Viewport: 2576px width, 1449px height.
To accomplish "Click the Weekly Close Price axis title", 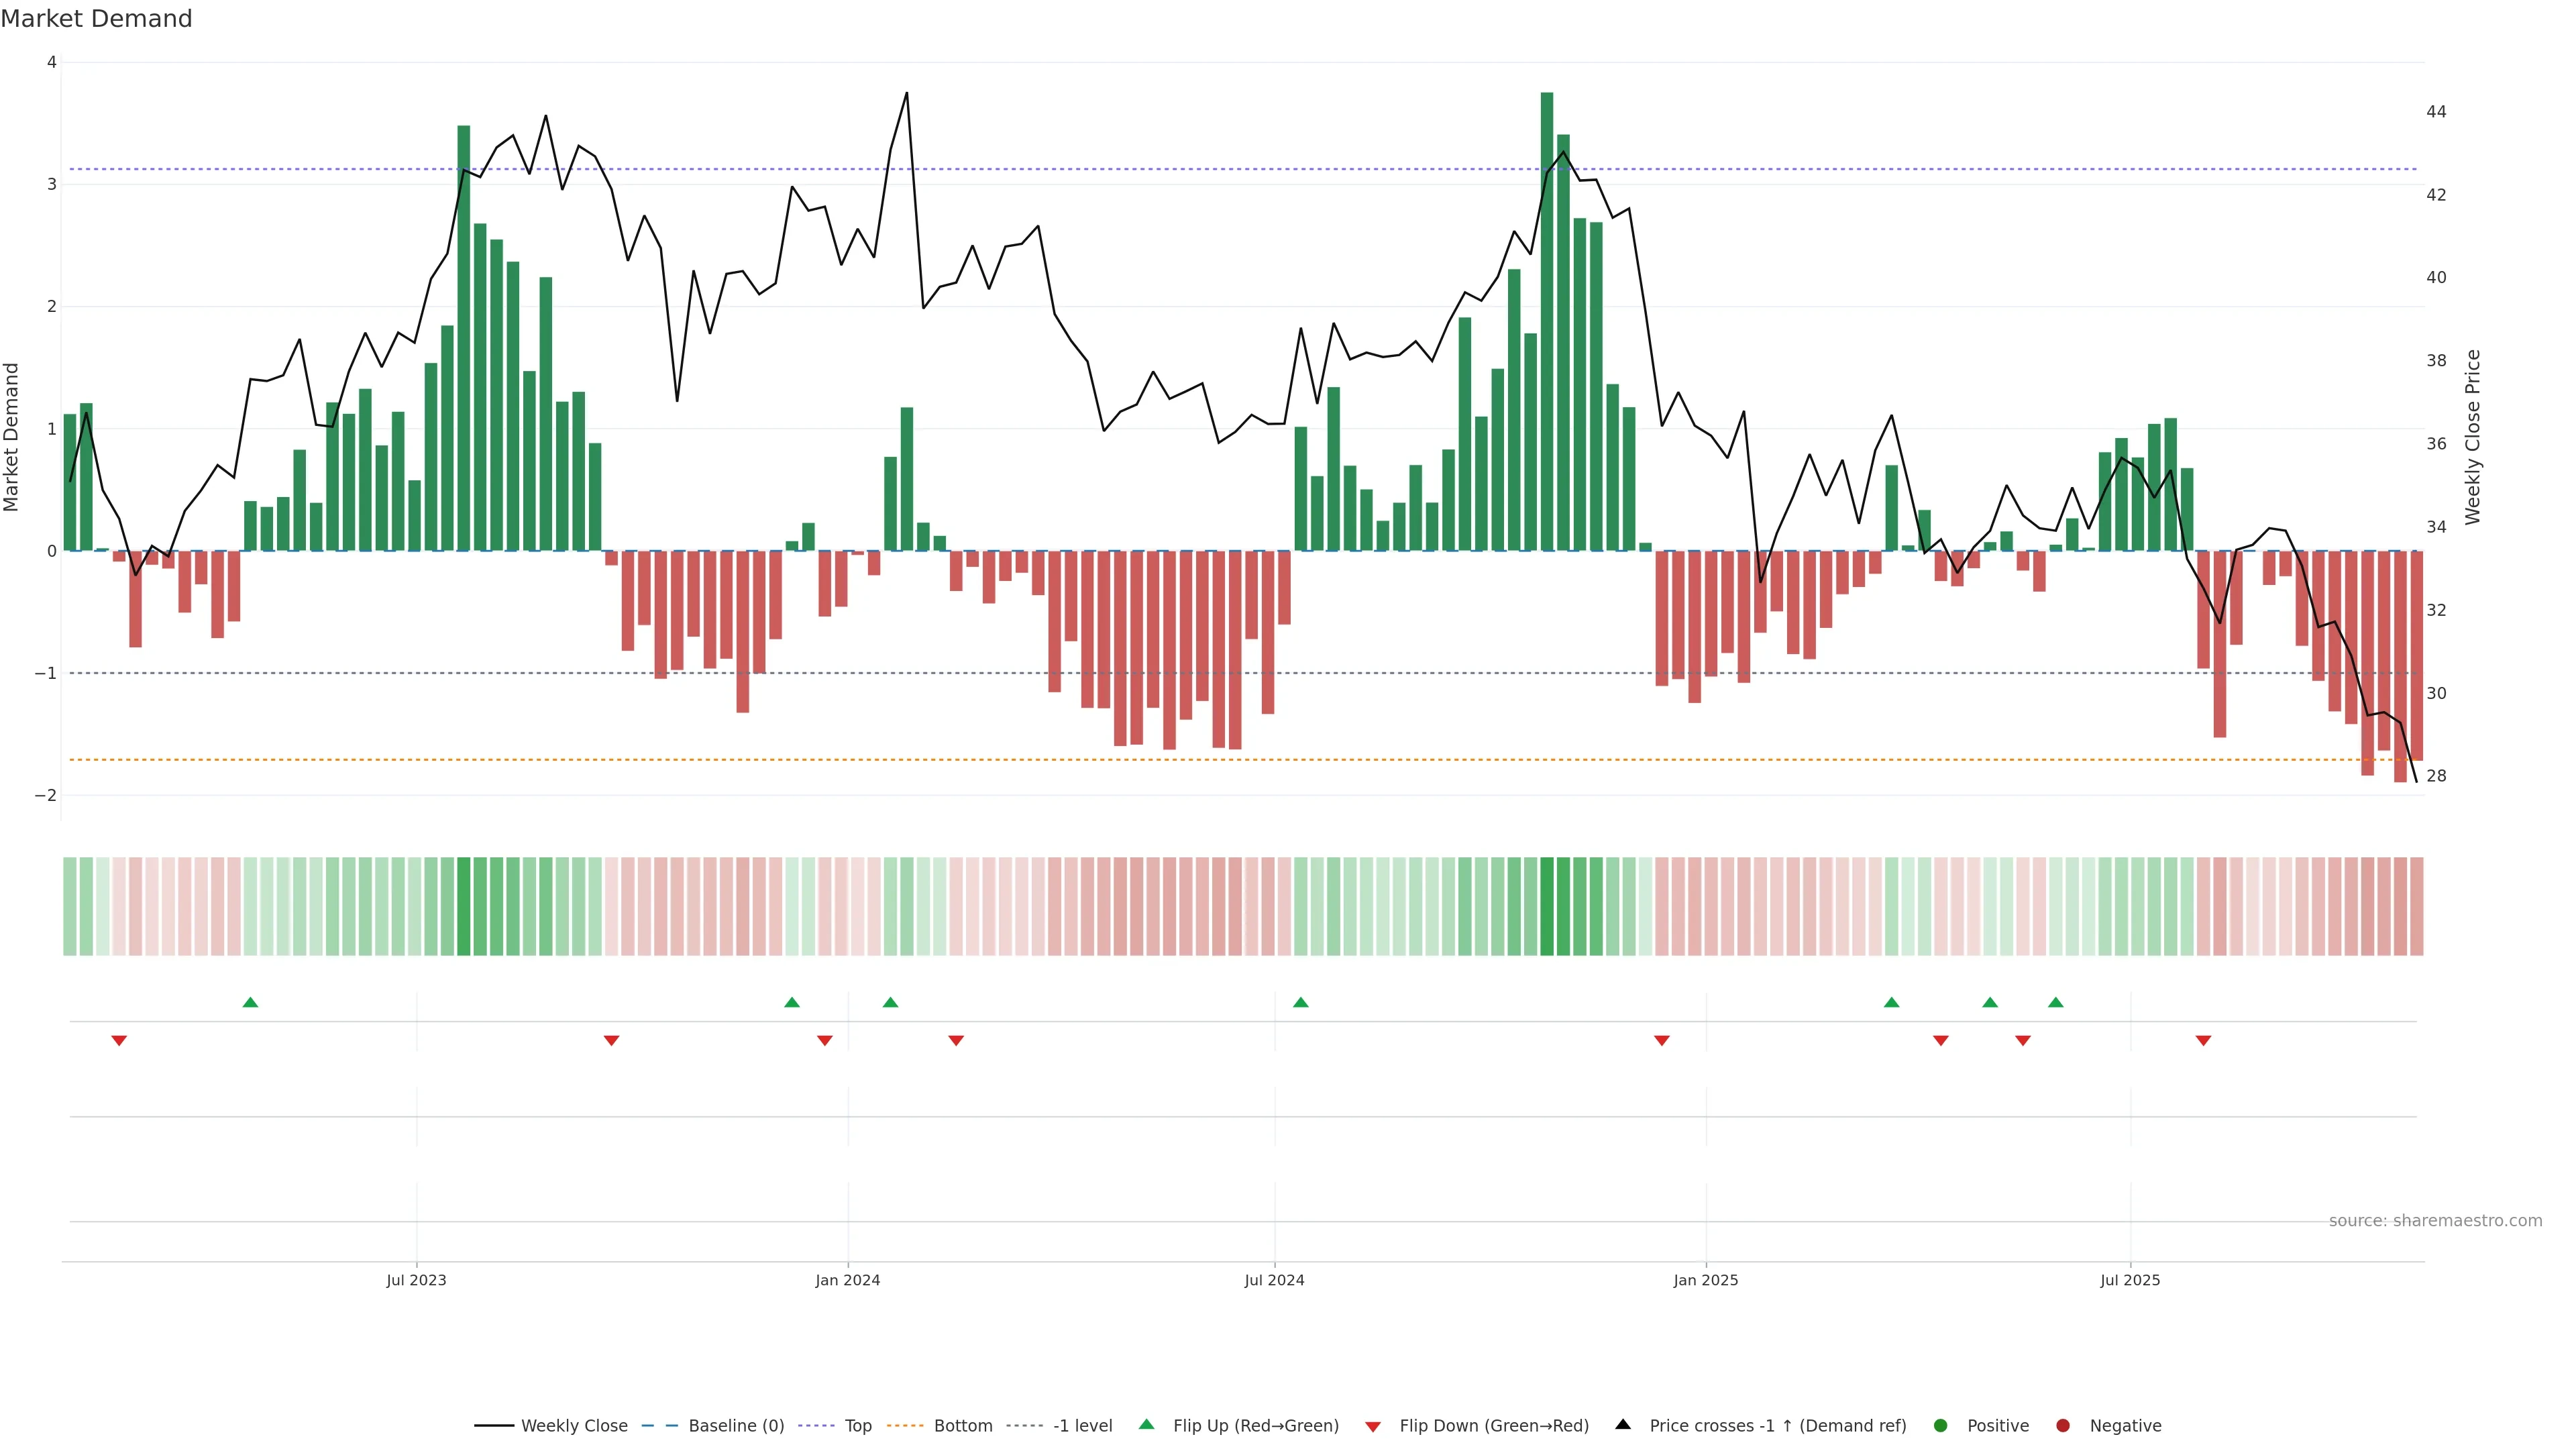I will coord(2472,437).
